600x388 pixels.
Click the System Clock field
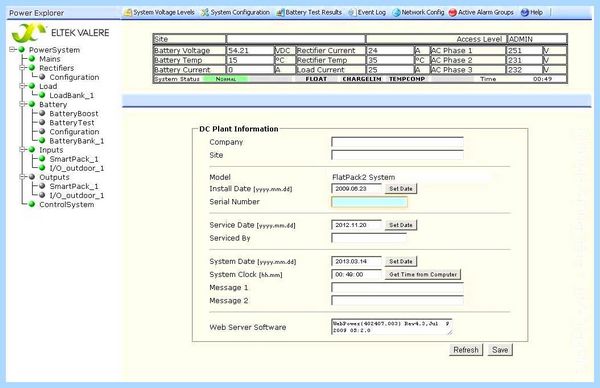coord(356,274)
